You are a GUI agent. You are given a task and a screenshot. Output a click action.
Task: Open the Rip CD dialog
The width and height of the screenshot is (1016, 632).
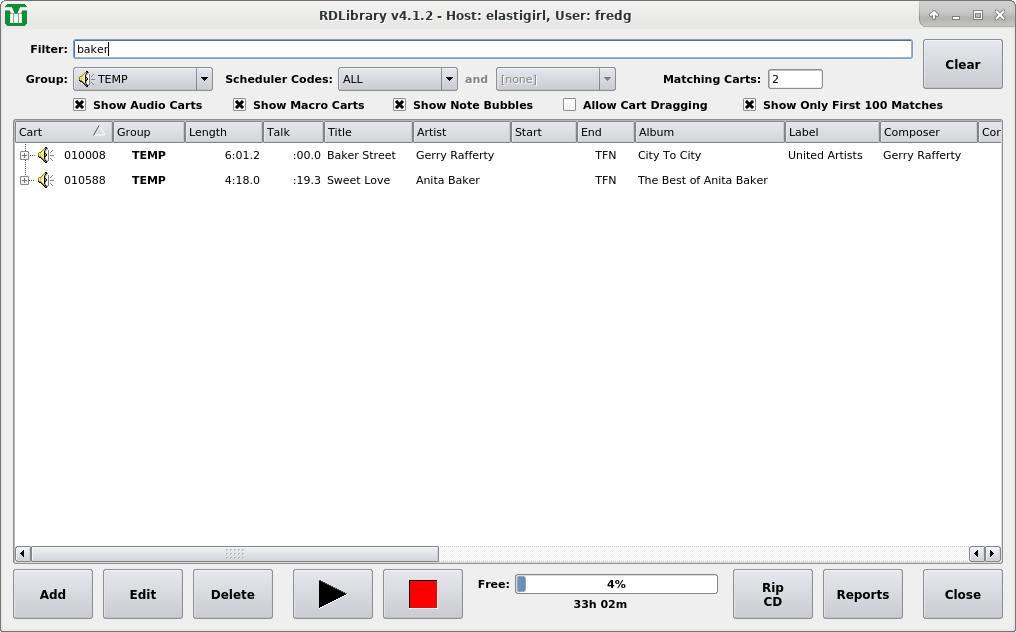pos(772,594)
